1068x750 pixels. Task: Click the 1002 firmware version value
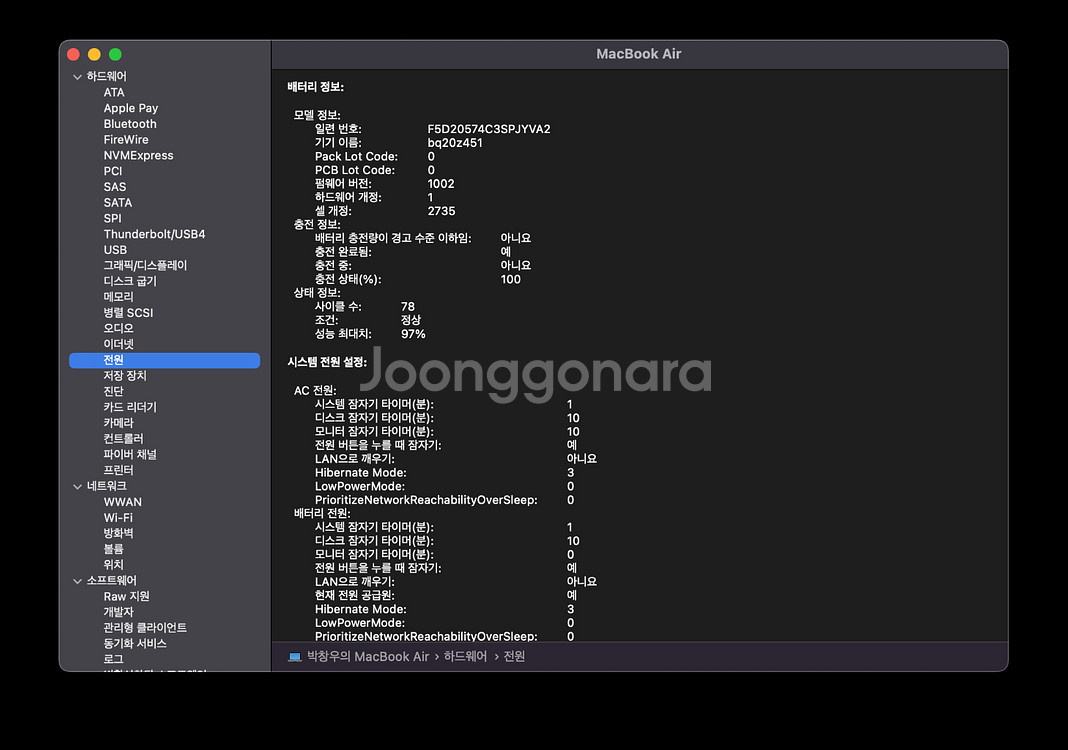pyautogui.click(x=441, y=184)
